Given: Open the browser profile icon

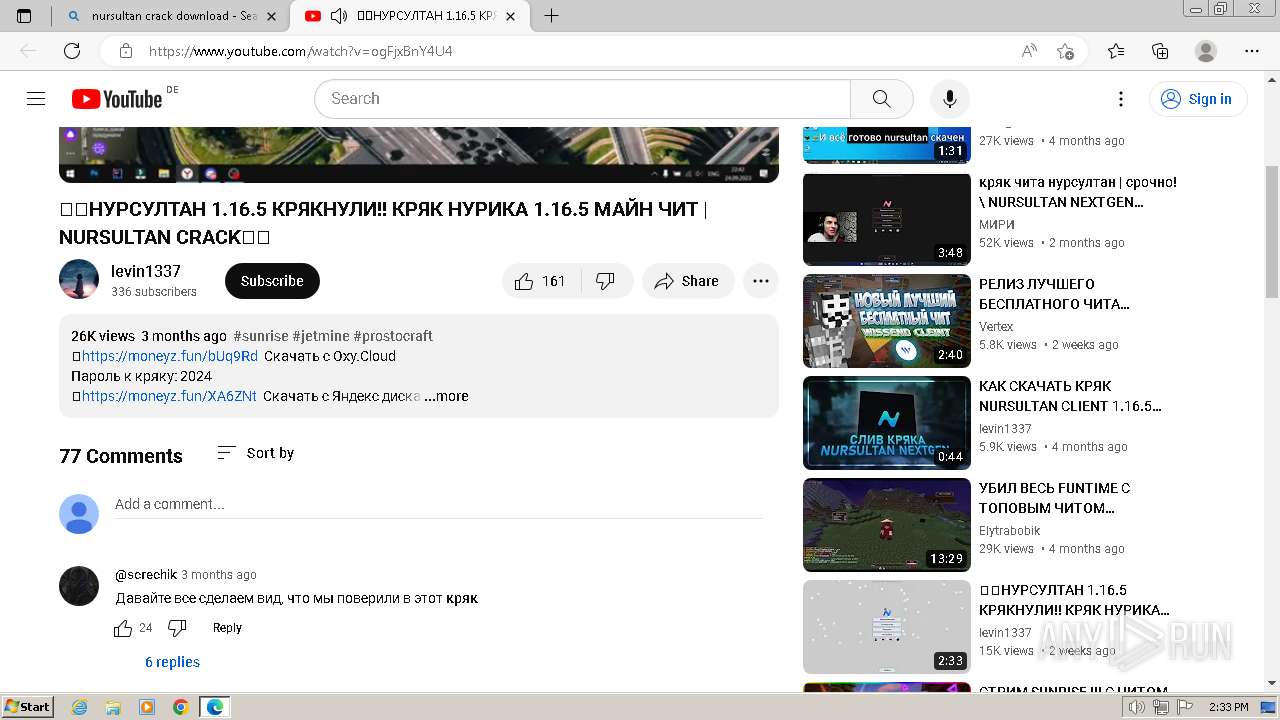Looking at the screenshot, I should tap(1206, 51).
